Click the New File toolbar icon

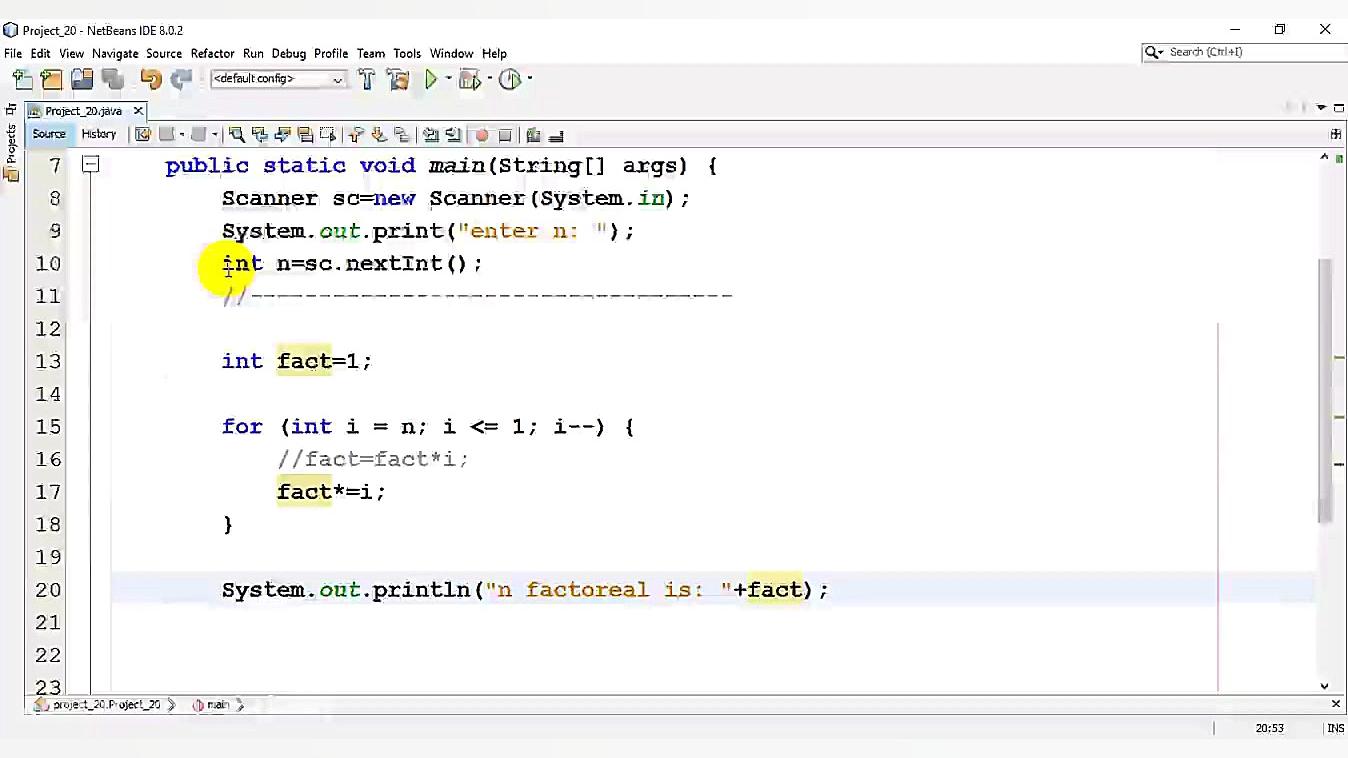click(23, 79)
